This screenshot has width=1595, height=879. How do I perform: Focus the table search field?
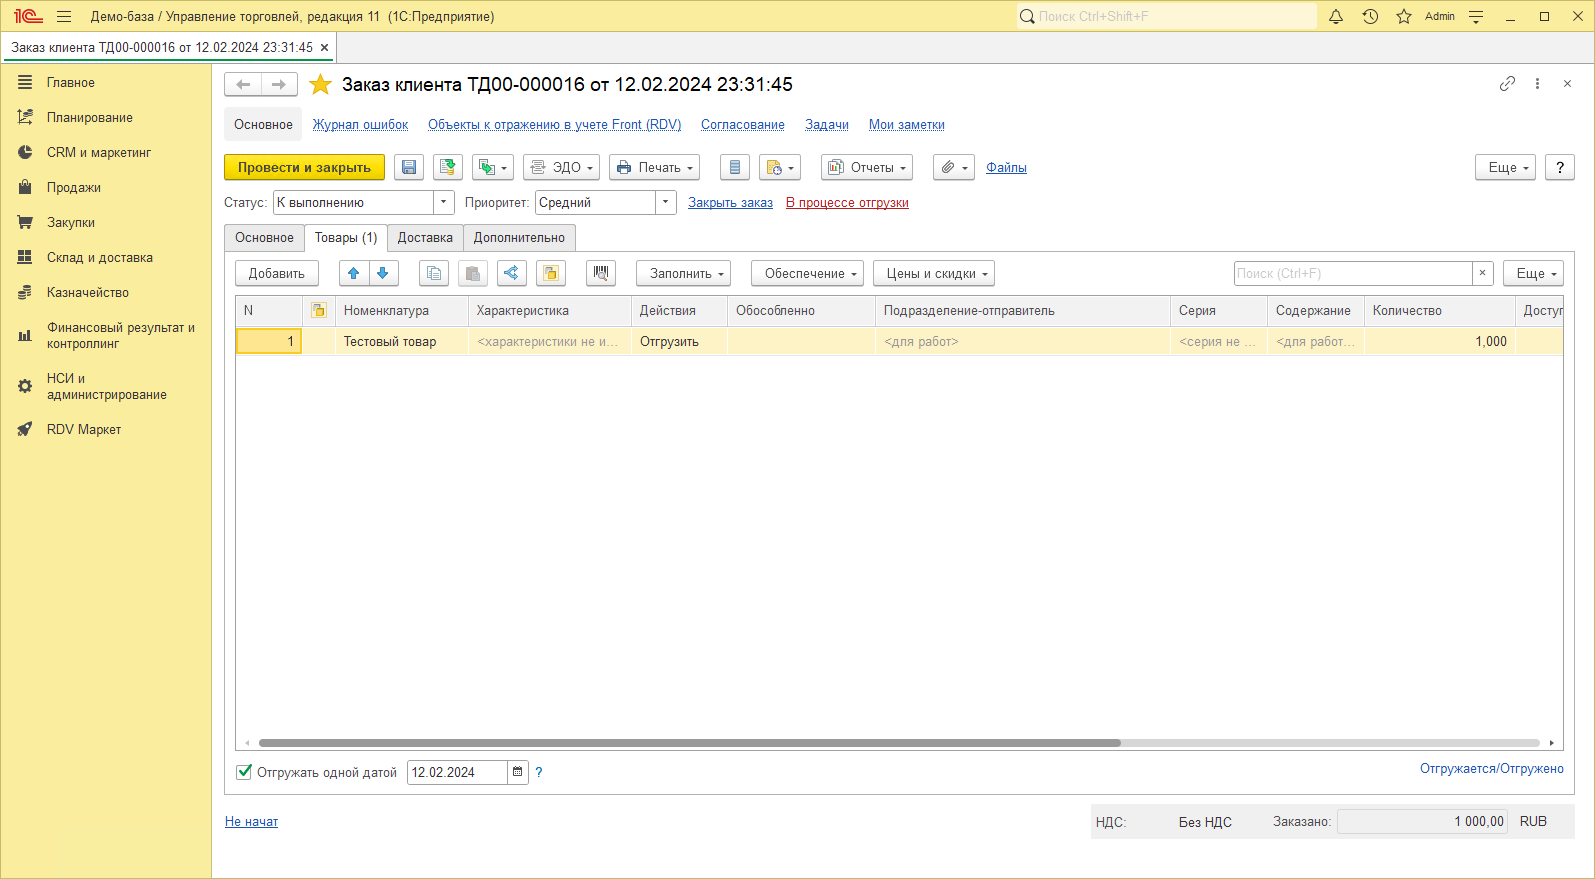click(x=1353, y=274)
